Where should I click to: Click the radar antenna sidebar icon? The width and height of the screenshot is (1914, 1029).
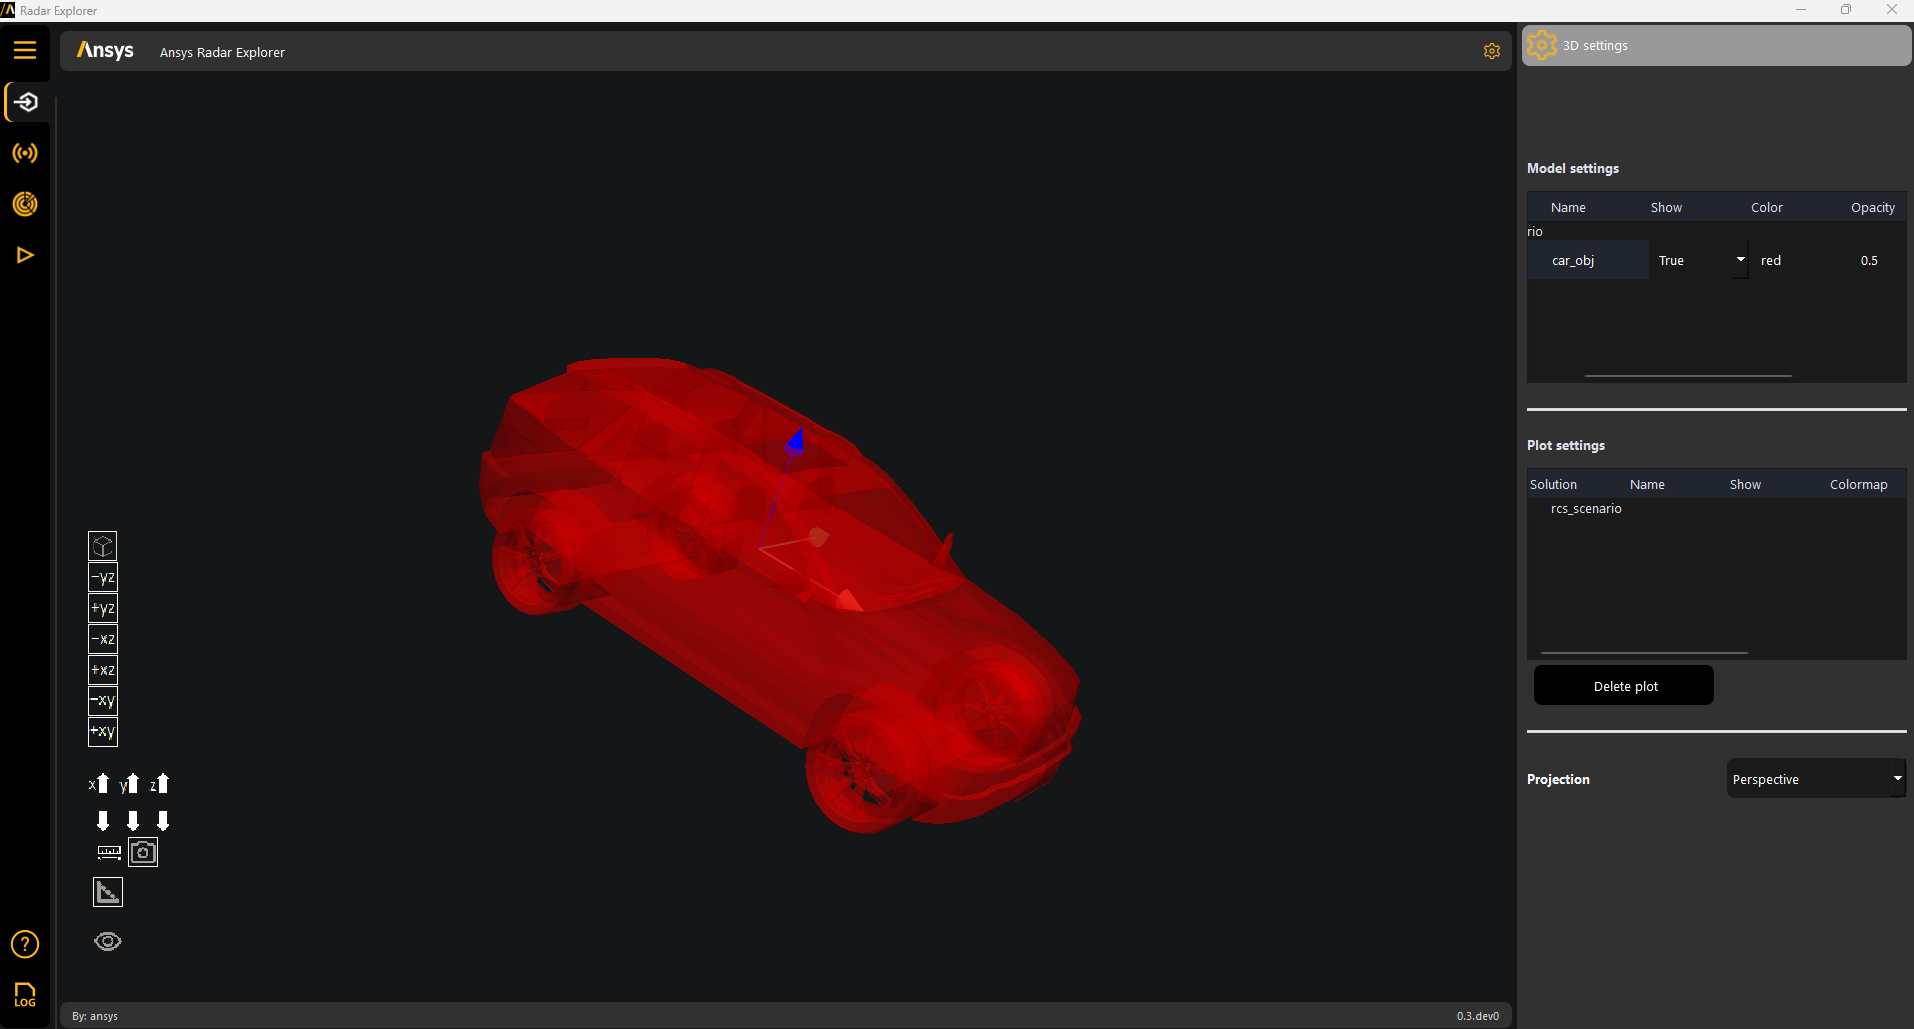[x=25, y=153]
